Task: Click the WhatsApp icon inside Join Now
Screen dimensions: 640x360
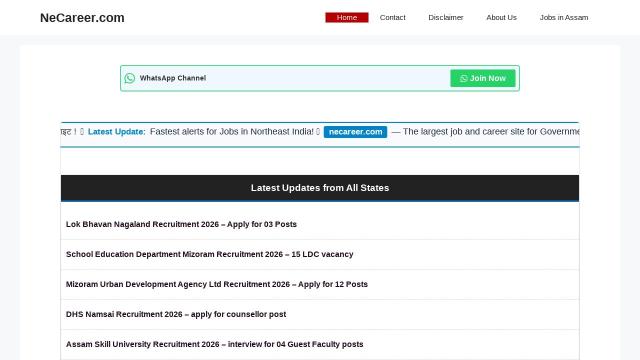Action: click(464, 78)
